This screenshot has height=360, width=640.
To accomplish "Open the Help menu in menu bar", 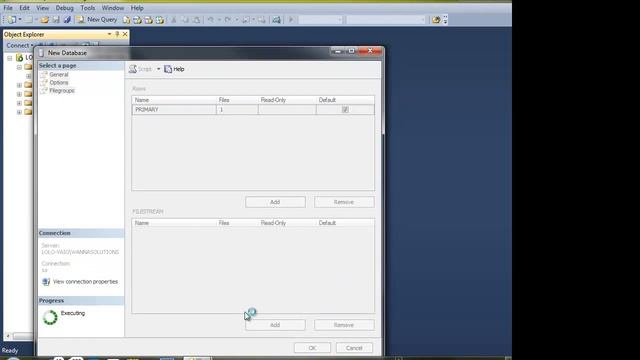I will (x=137, y=8).
